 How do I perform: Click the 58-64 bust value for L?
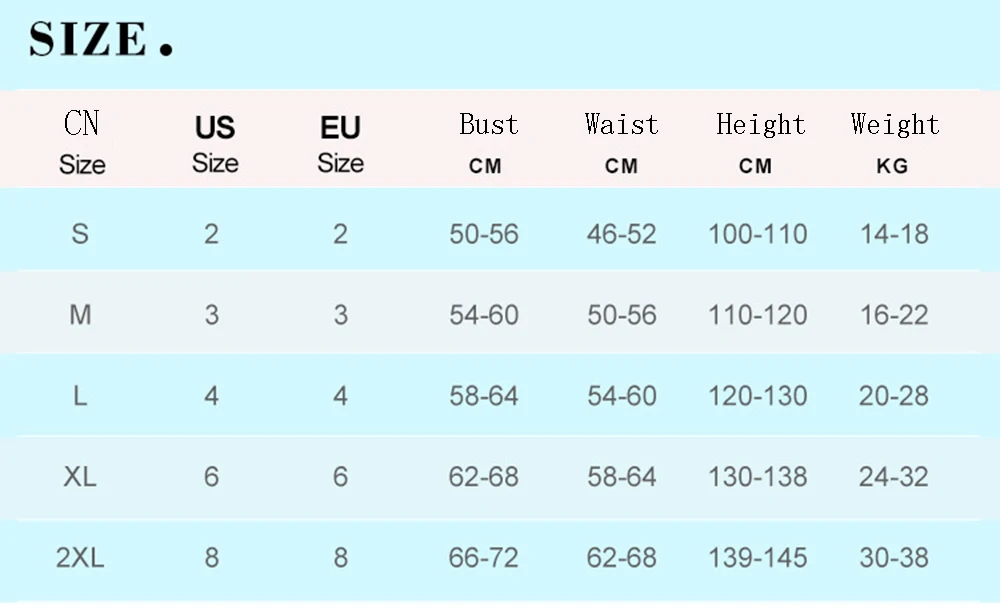pos(484,396)
